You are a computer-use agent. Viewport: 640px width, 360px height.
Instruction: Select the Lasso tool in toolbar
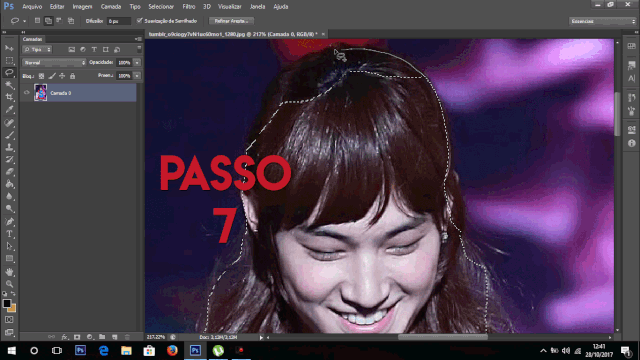click(x=9, y=73)
